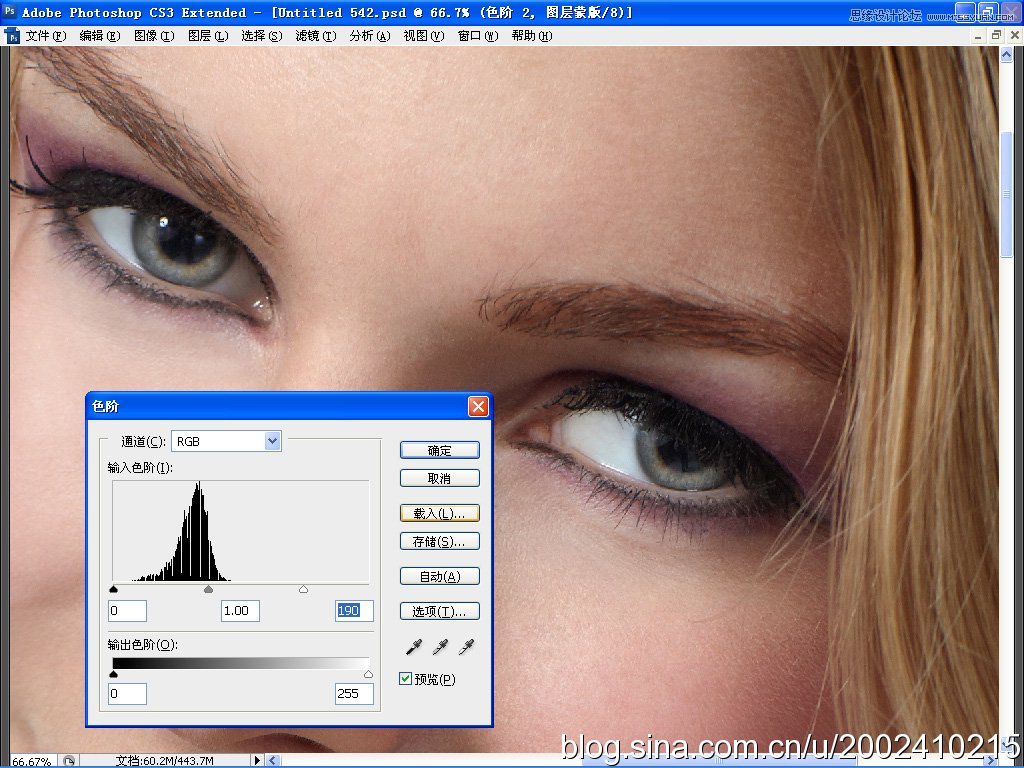Click the output white level slider
Screen dimensions: 1024x768
click(x=368, y=674)
